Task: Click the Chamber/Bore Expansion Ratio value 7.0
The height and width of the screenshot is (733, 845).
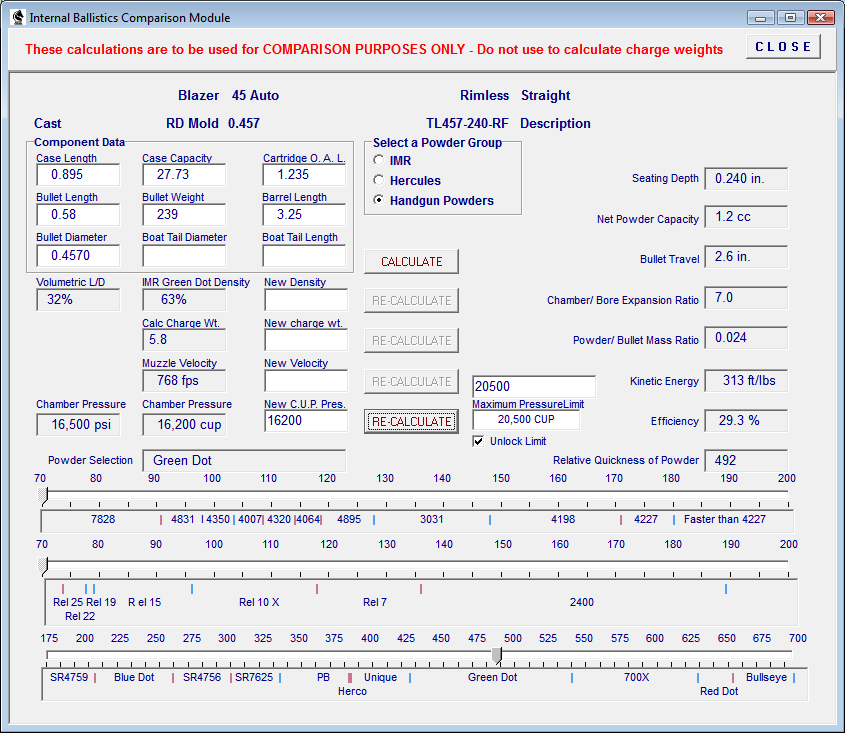Action: tap(746, 298)
